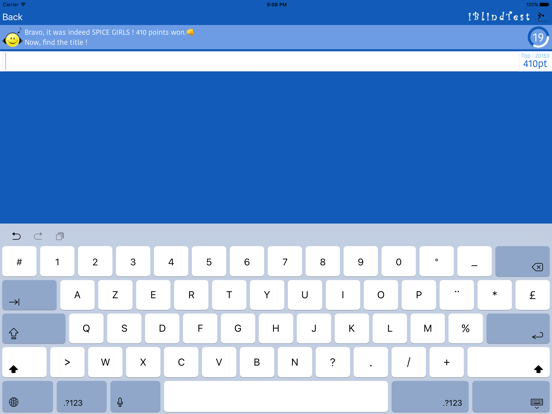Tap the X letter key
The width and height of the screenshot is (552, 414).
click(143, 362)
